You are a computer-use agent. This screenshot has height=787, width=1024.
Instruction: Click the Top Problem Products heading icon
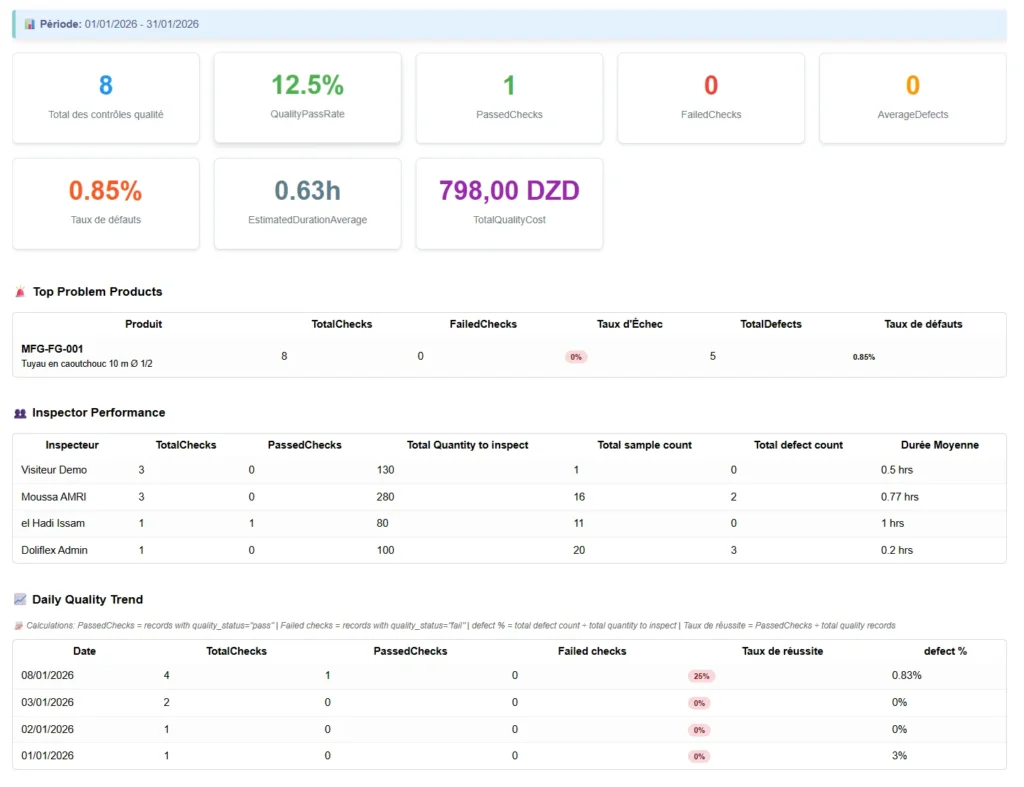click(x=20, y=292)
